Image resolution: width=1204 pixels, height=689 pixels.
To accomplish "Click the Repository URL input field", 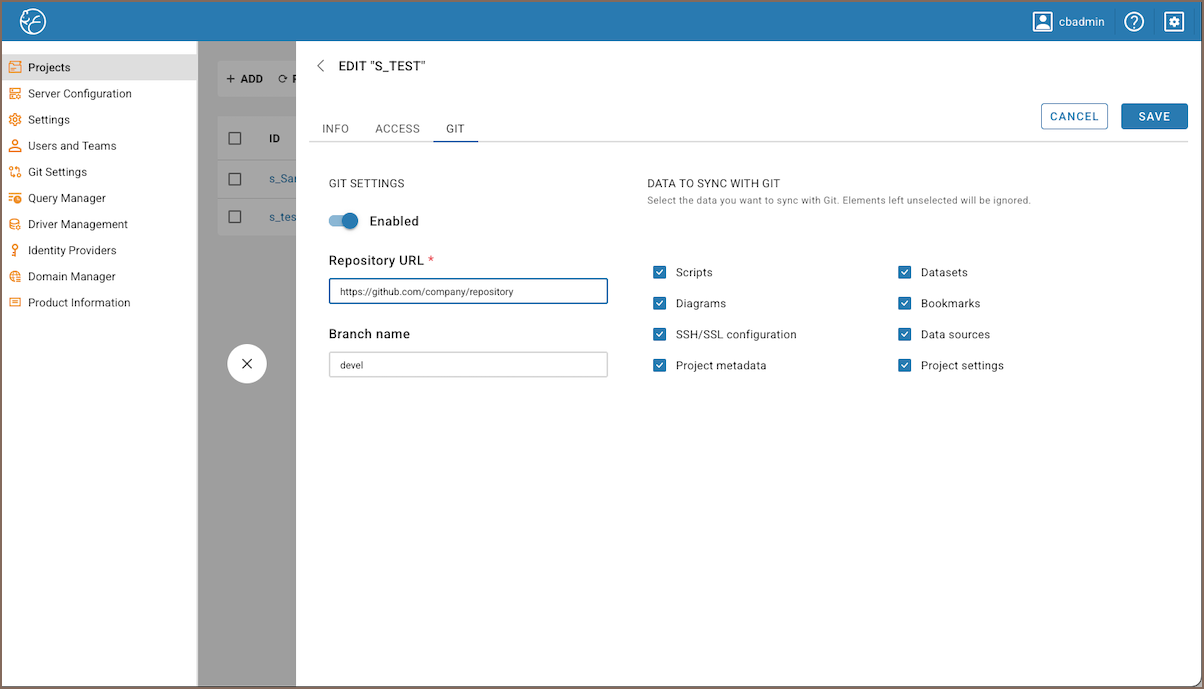I will click(x=468, y=291).
